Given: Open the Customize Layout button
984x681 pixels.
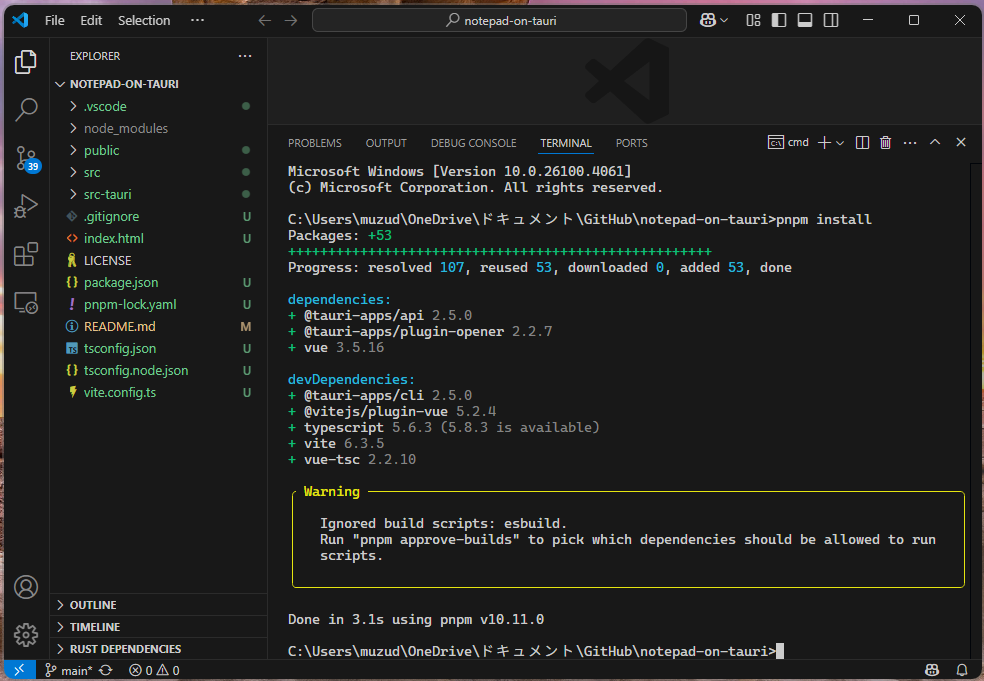Looking at the screenshot, I should 753,20.
